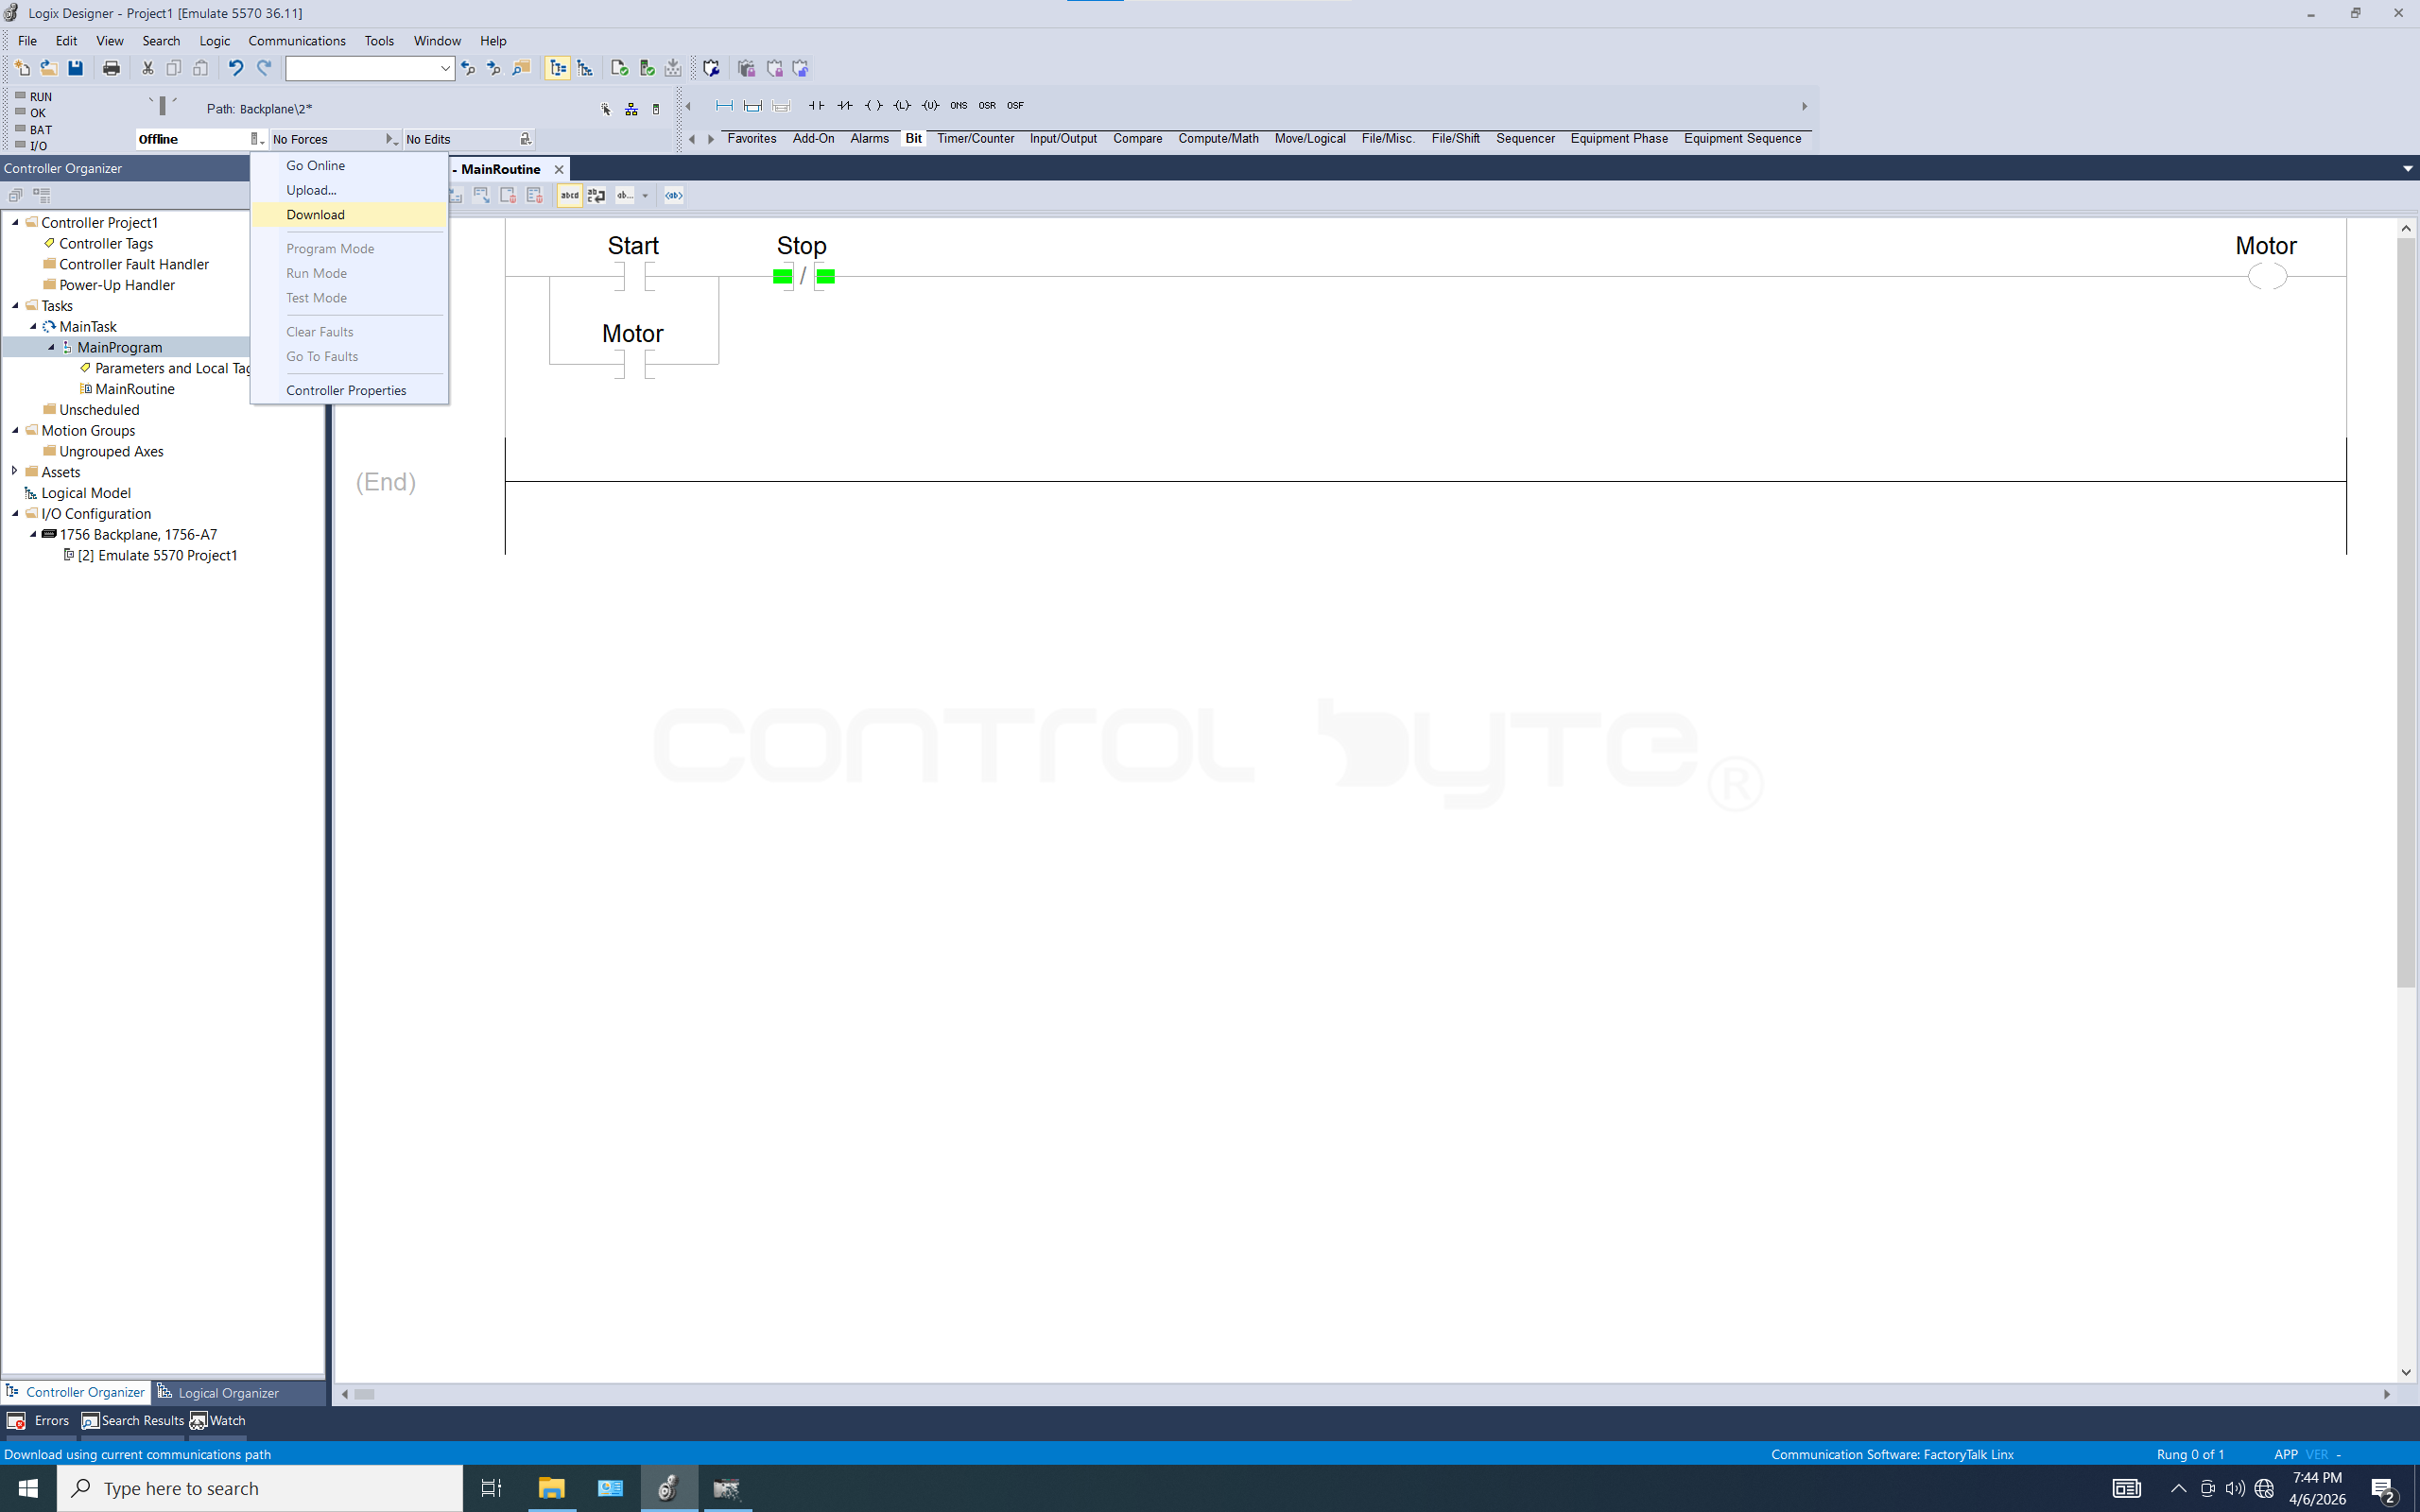Insert the OSR instruction
Viewport: 2420px width, 1512px height.
point(987,105)
